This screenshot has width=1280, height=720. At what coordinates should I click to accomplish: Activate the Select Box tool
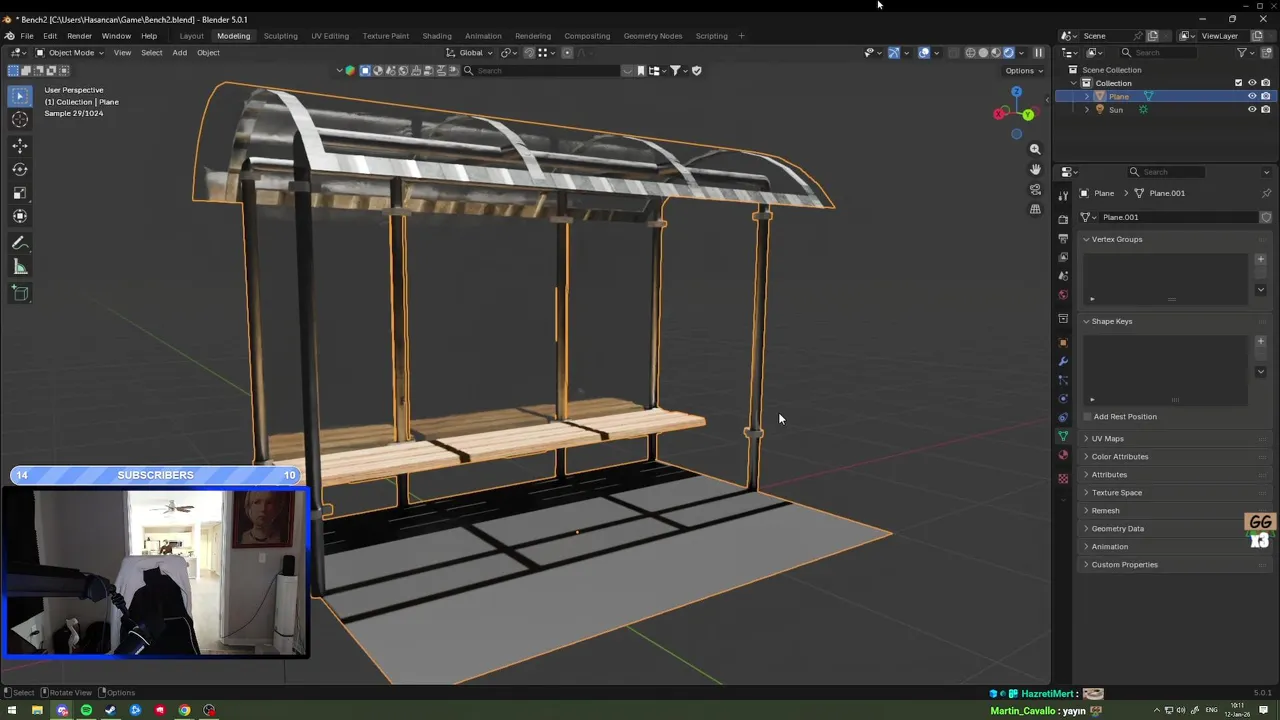tap(20, 96)
